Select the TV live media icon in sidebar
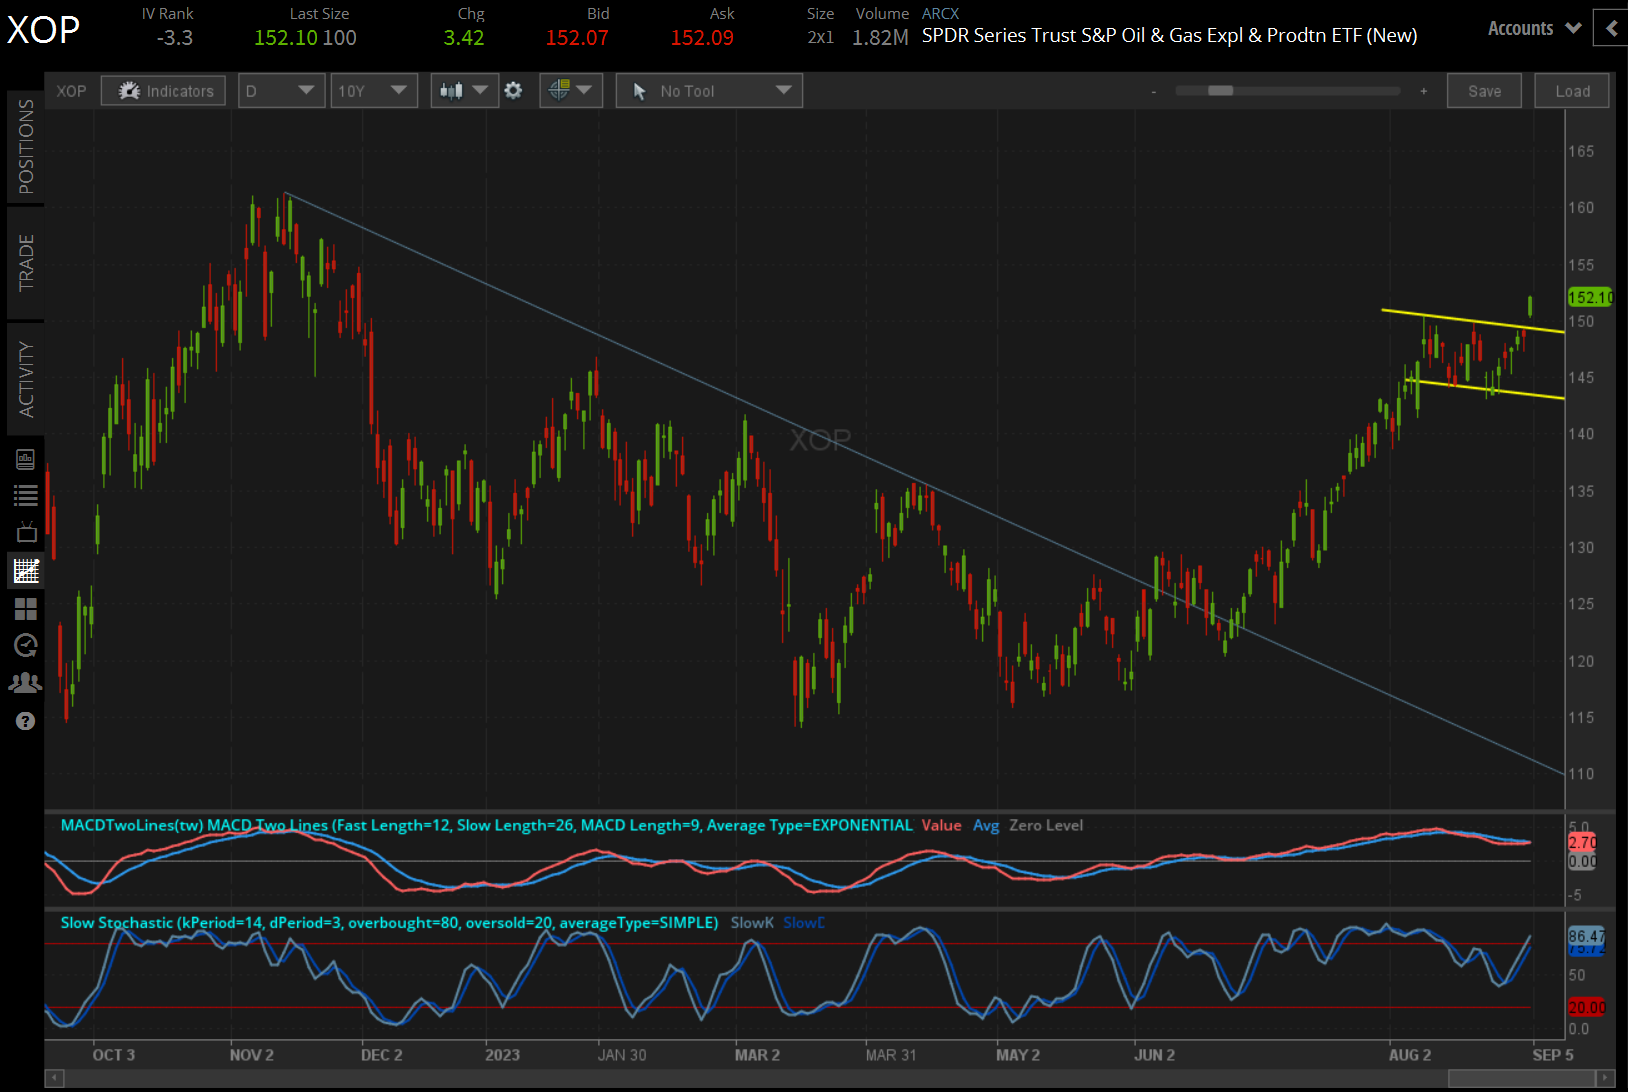This screenshot has width=1628, height=1092. [26, 532]
